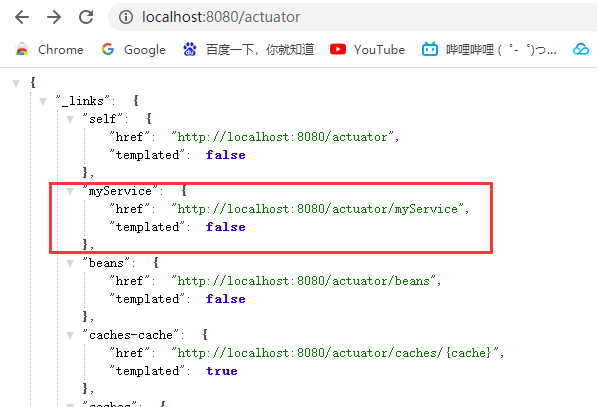Click the Bilibili TV icon
This screenshot has height=407, width=597.
(430, 49)
